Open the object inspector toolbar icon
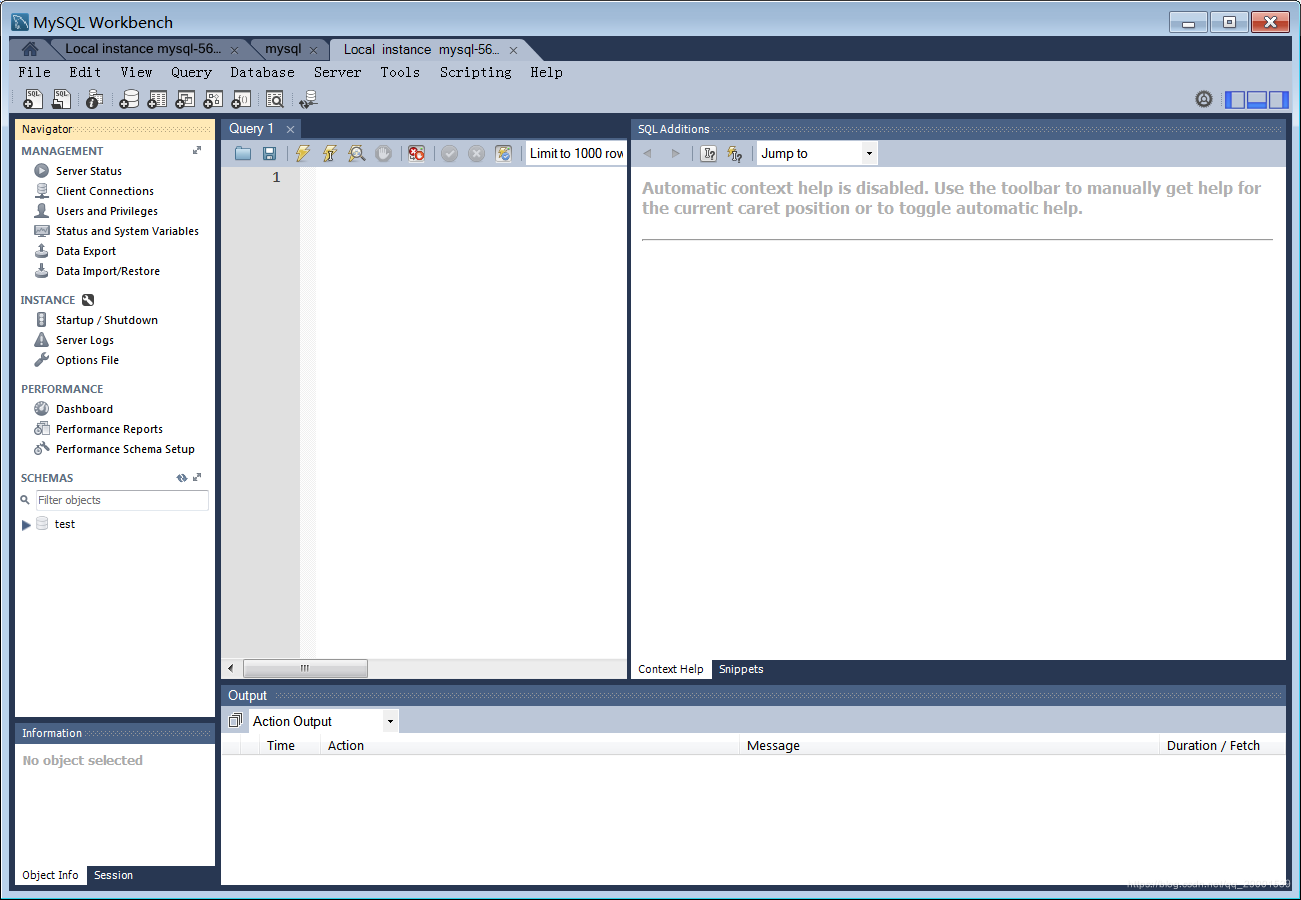 94,99
